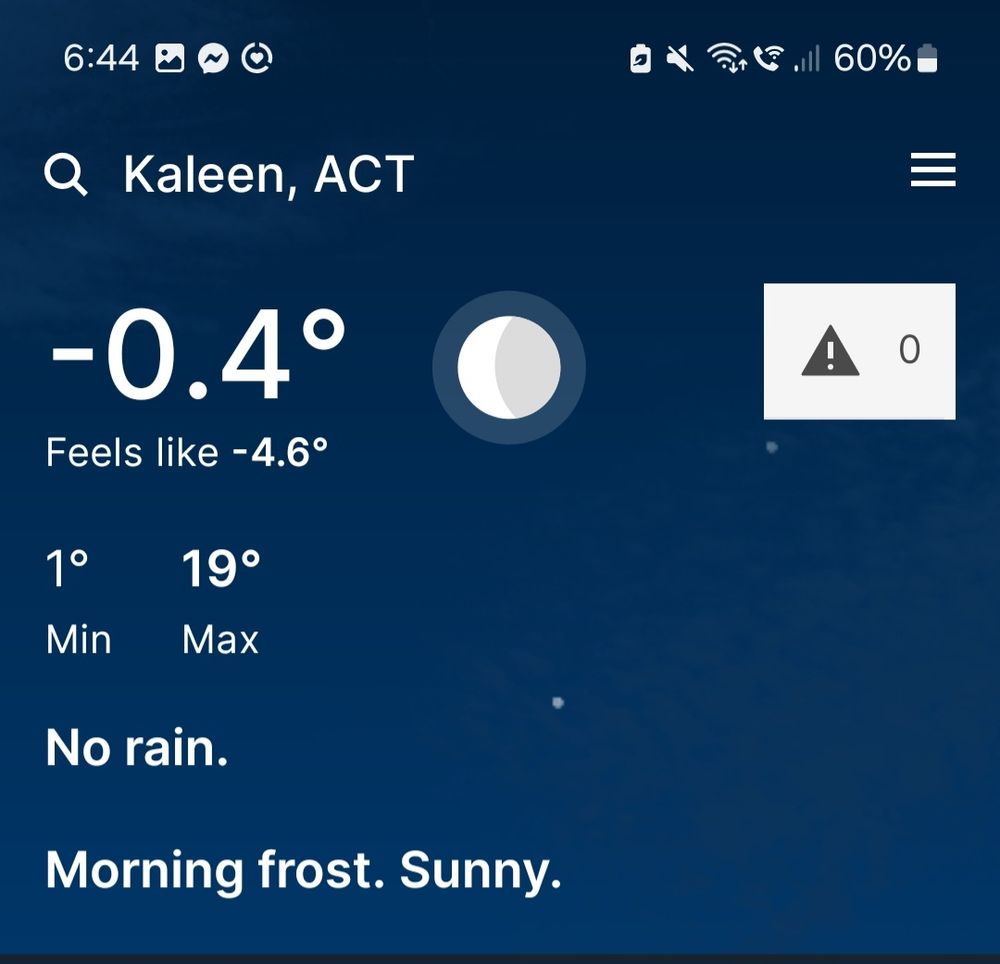Click the moon phase weather icon
Screen dimensions: 1000x964
point(509,367)
